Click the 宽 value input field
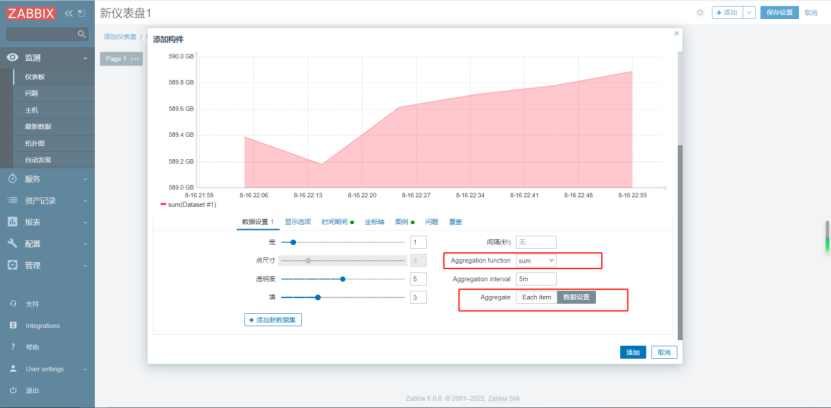This screenshot has width=831, height=408. point(418,242)
